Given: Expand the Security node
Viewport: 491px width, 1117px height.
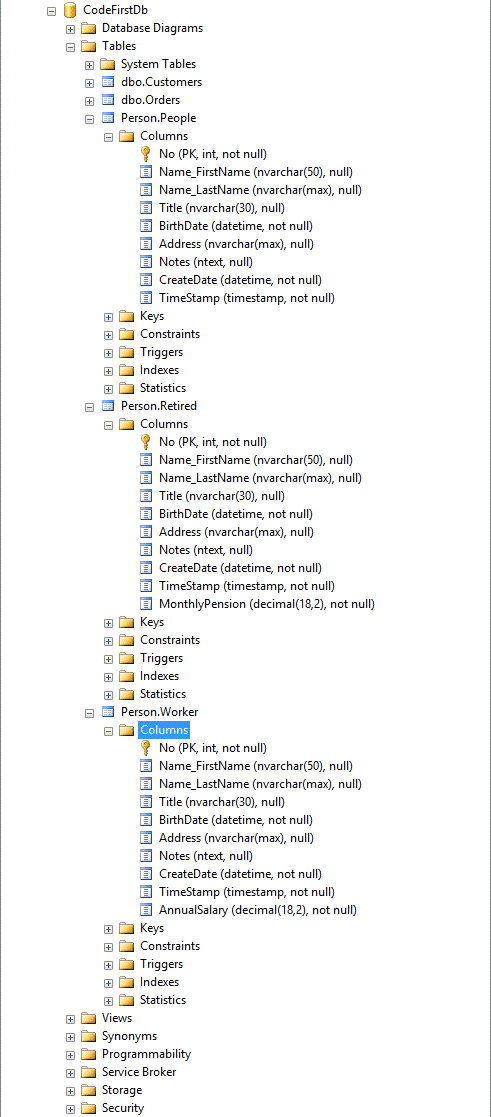Looking at the screenshot, I should (x=71, y=1108).
